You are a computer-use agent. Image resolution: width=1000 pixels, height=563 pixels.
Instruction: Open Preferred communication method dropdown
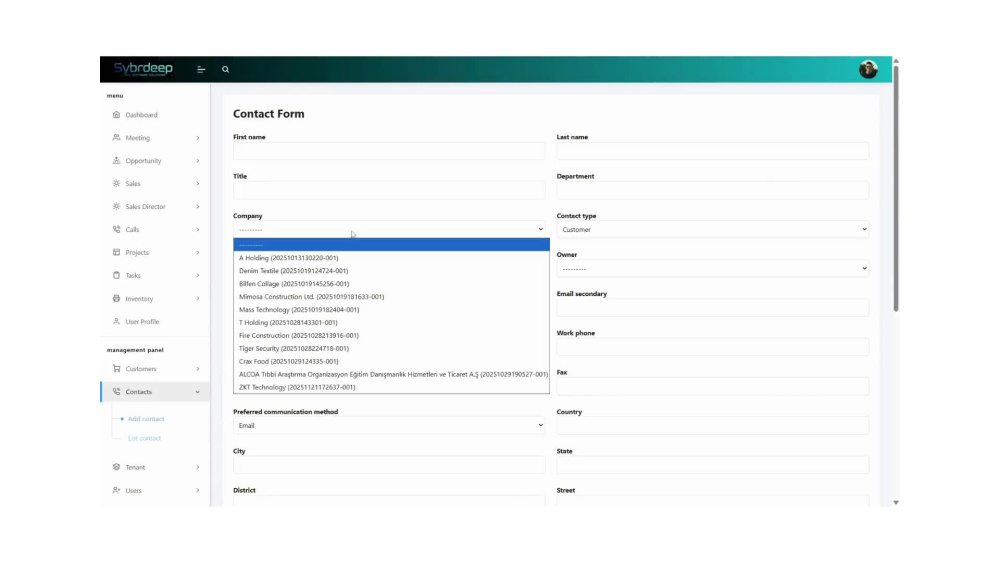pyautogui.click(x=389, y=425)
